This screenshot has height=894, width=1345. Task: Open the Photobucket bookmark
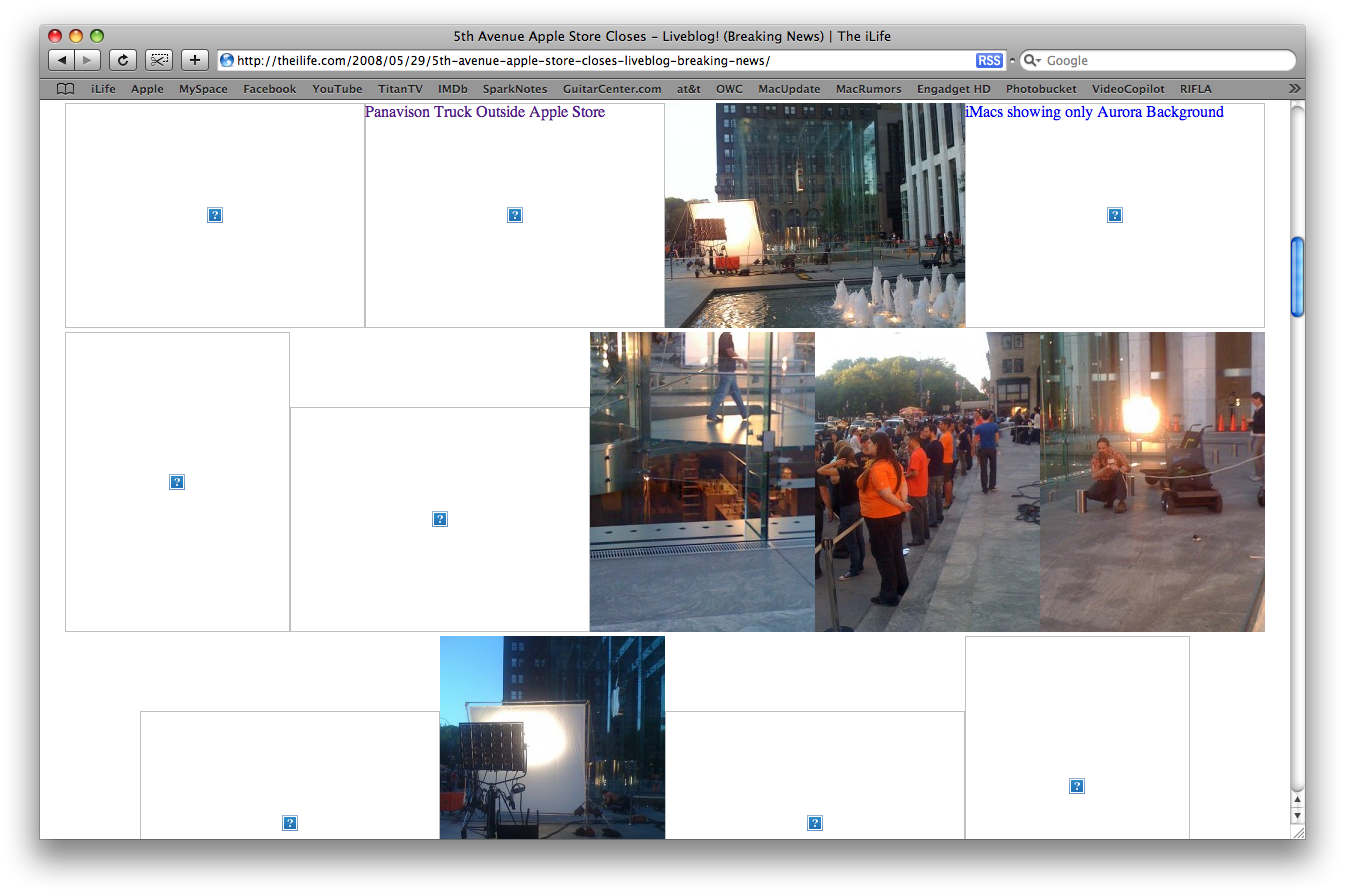click(1041, 89)
